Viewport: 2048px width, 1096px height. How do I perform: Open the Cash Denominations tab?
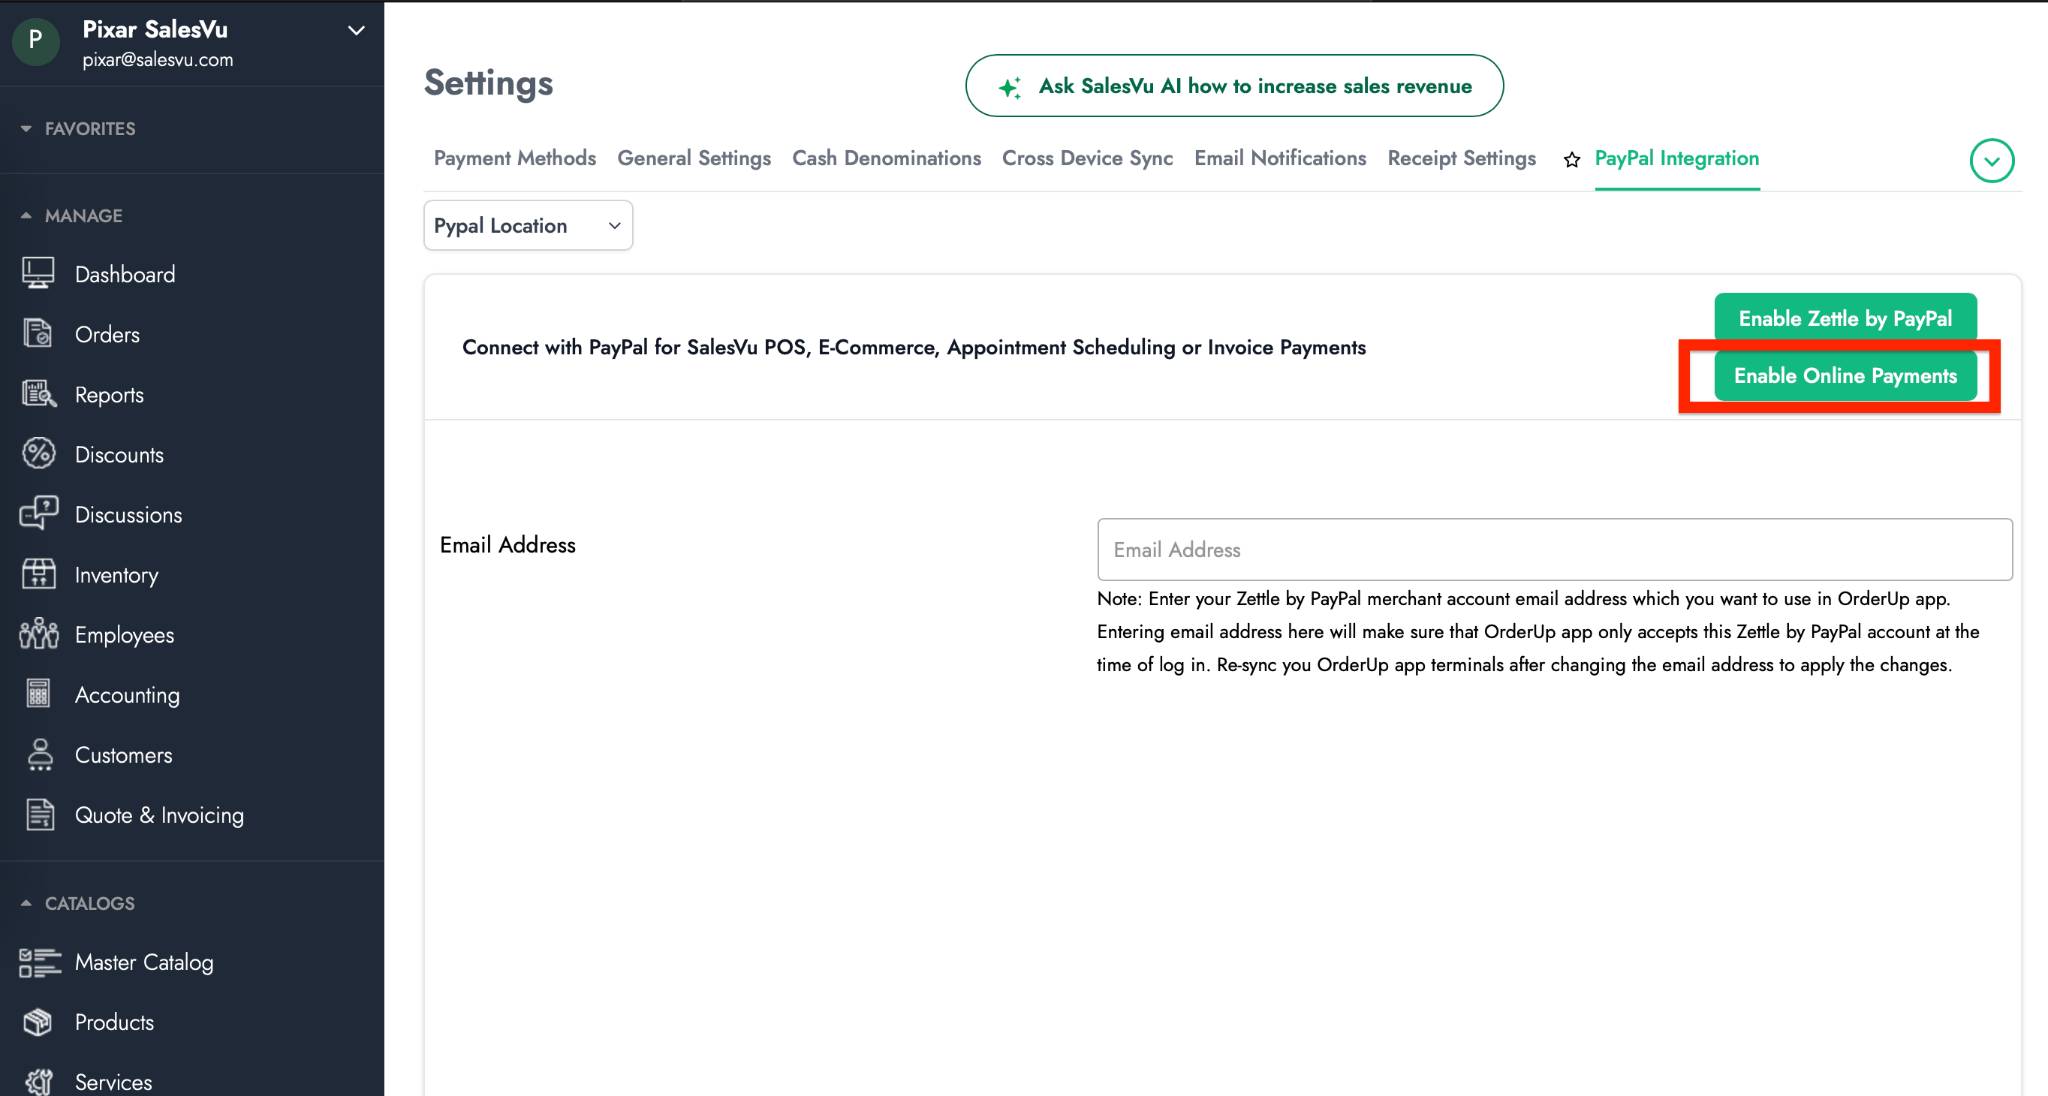pyautogui.click(x=887, y=158)
